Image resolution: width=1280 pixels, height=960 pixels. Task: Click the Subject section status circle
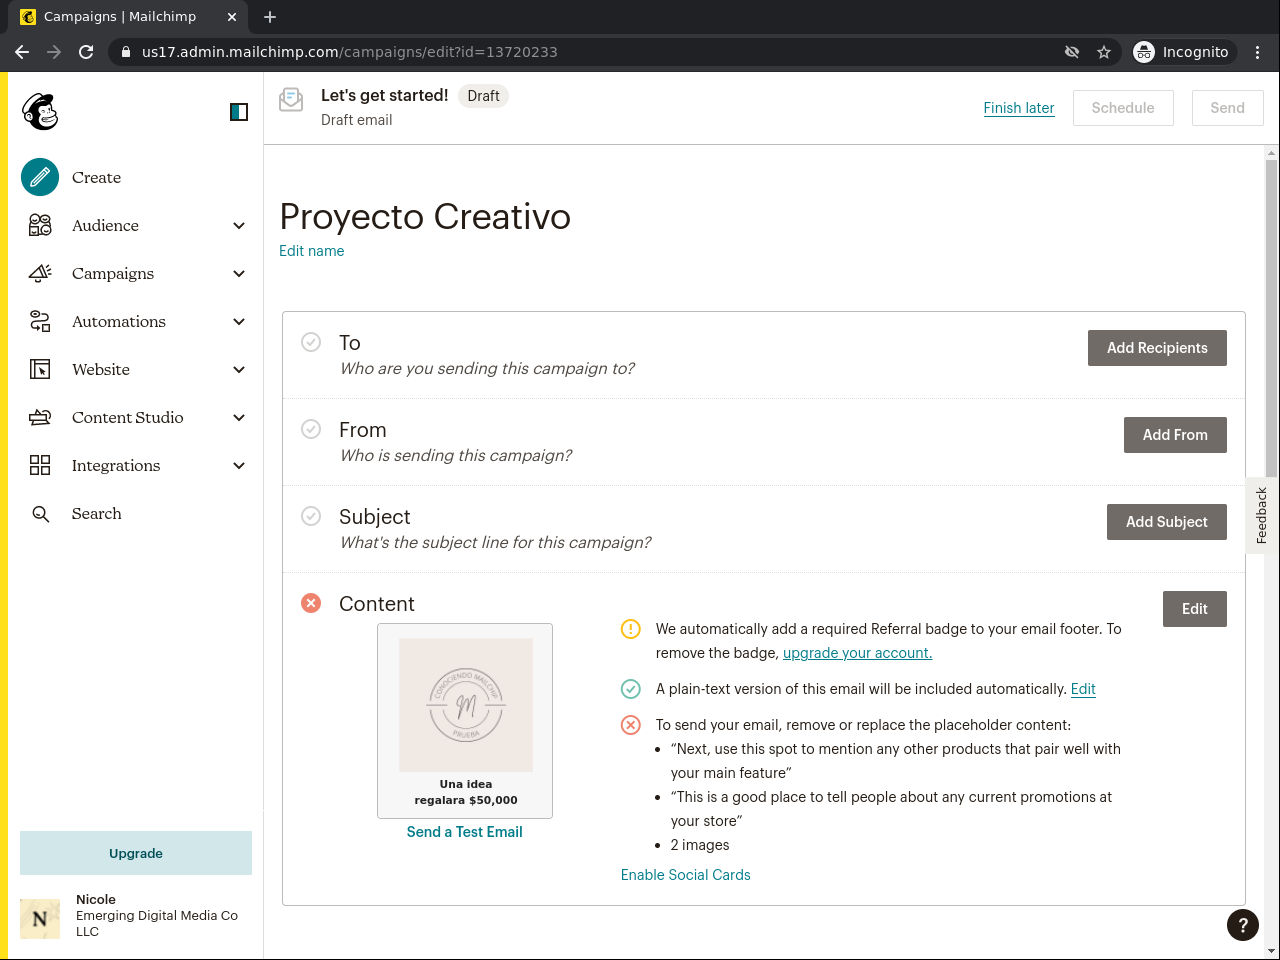[x=311, y=516]
